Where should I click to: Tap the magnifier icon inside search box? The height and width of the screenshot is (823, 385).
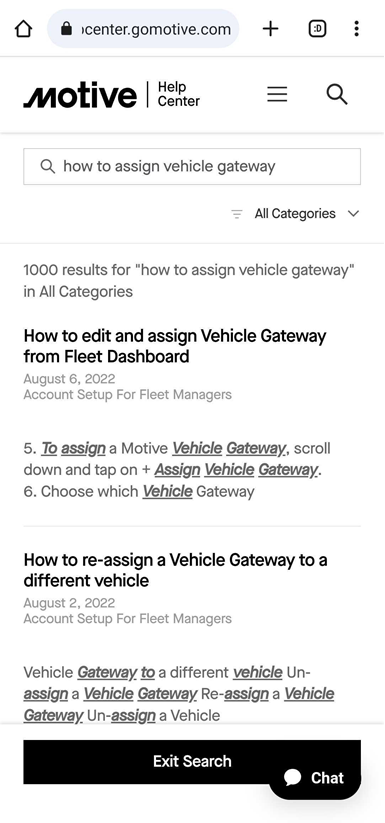[48, 167]
